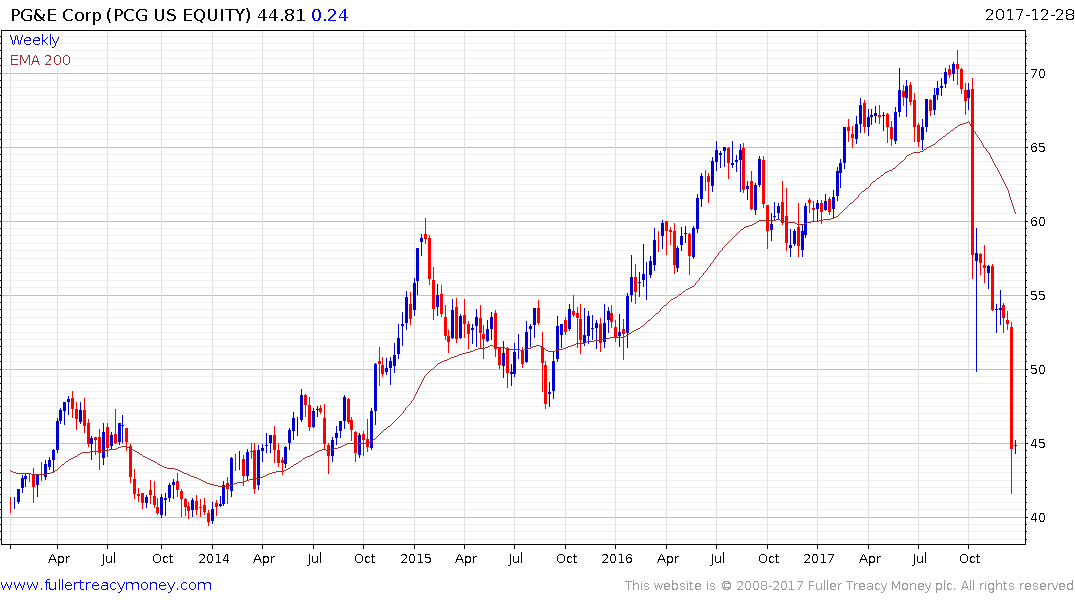
Task: Select the '45' price axis label
Action: pos(1037,444)
